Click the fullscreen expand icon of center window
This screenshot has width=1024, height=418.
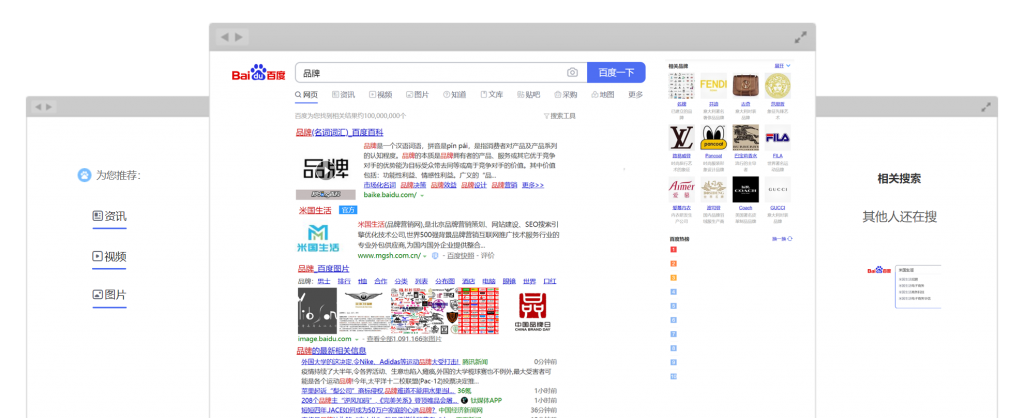(801, 37)
